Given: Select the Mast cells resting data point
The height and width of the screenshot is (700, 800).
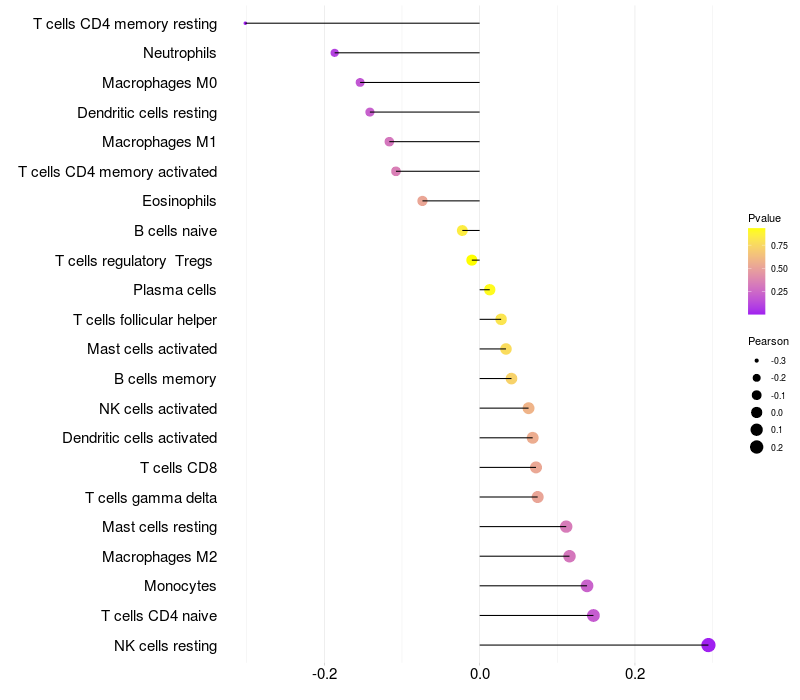Looking at the screenshot, I should [x=566, y=527].
